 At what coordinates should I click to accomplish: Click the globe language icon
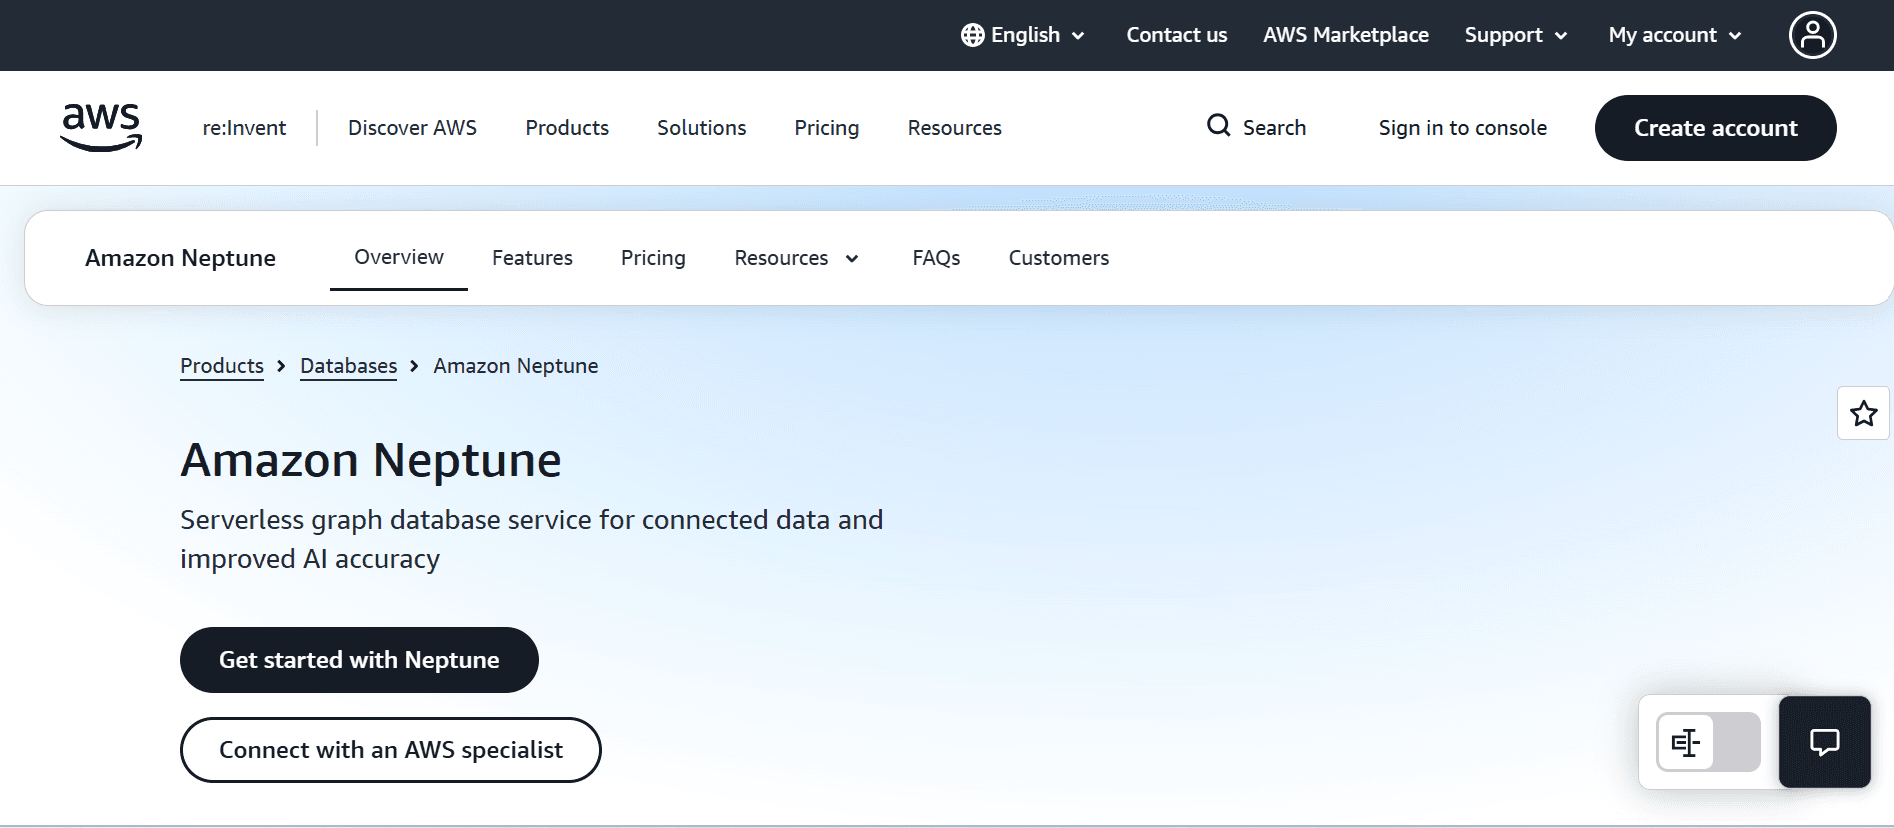pyautogui.click(x=972, y=35)
